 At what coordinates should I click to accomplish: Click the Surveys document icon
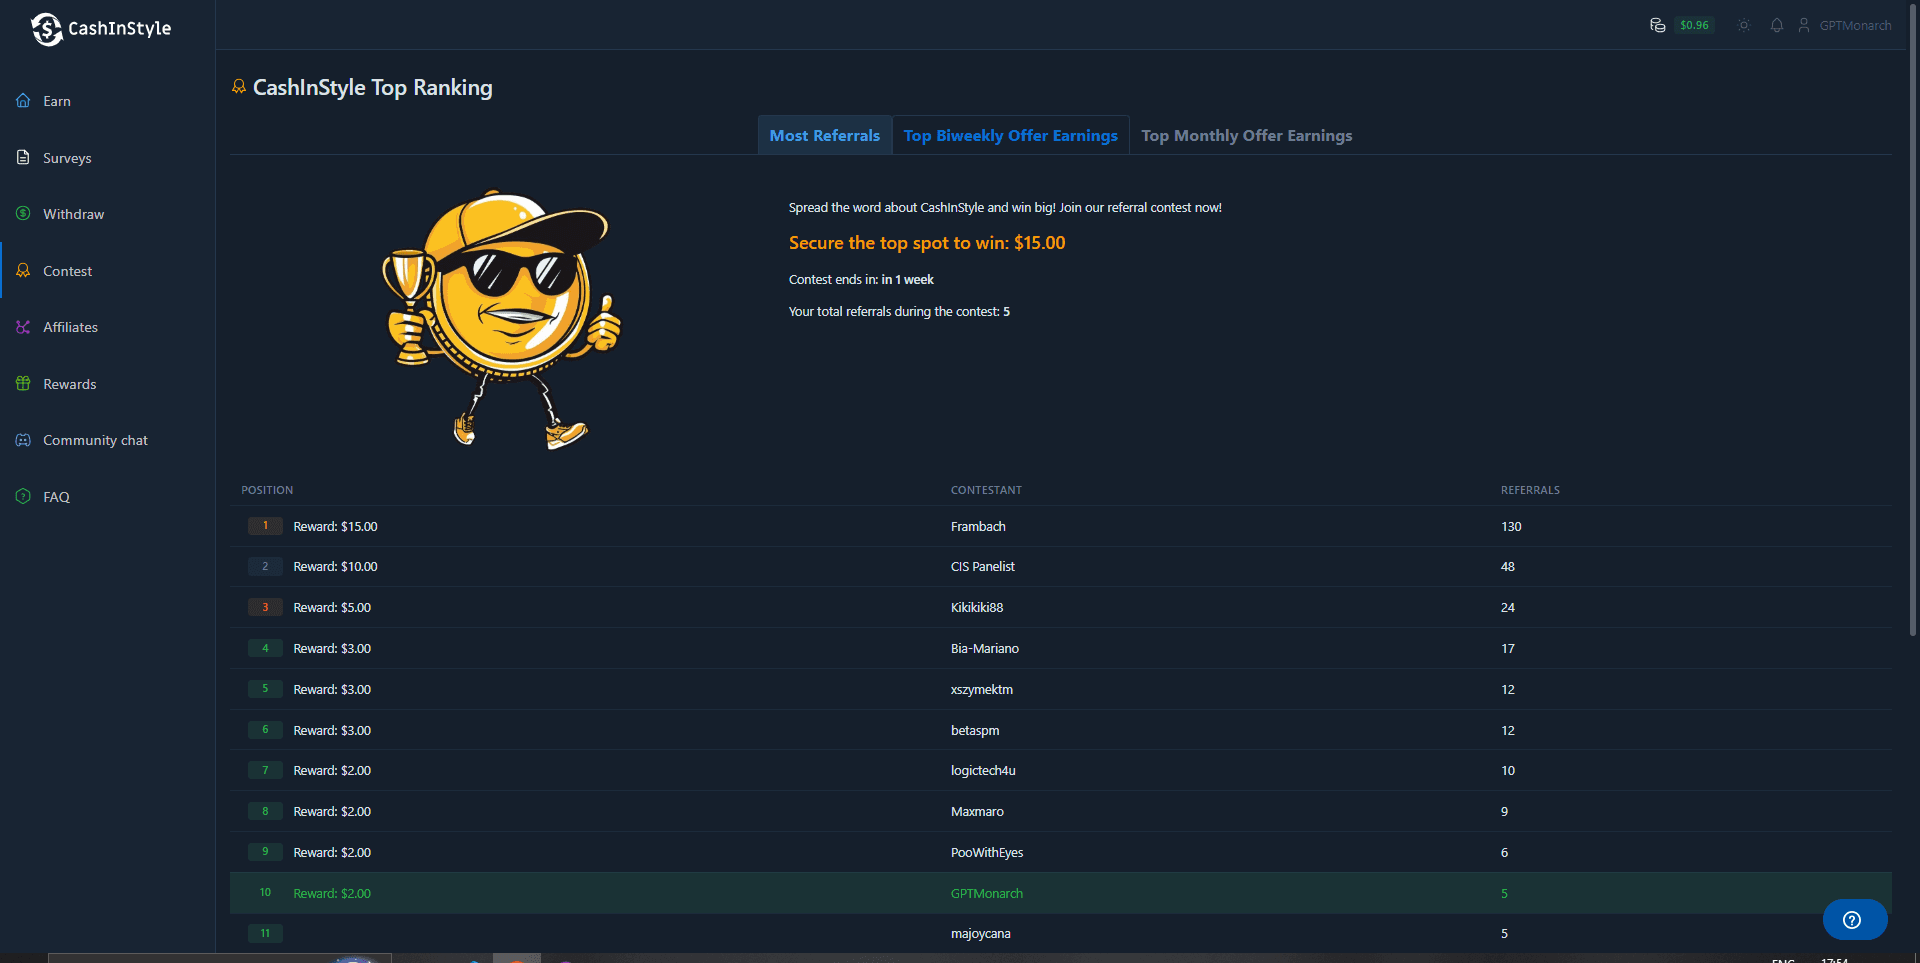[x=23, y=157]
